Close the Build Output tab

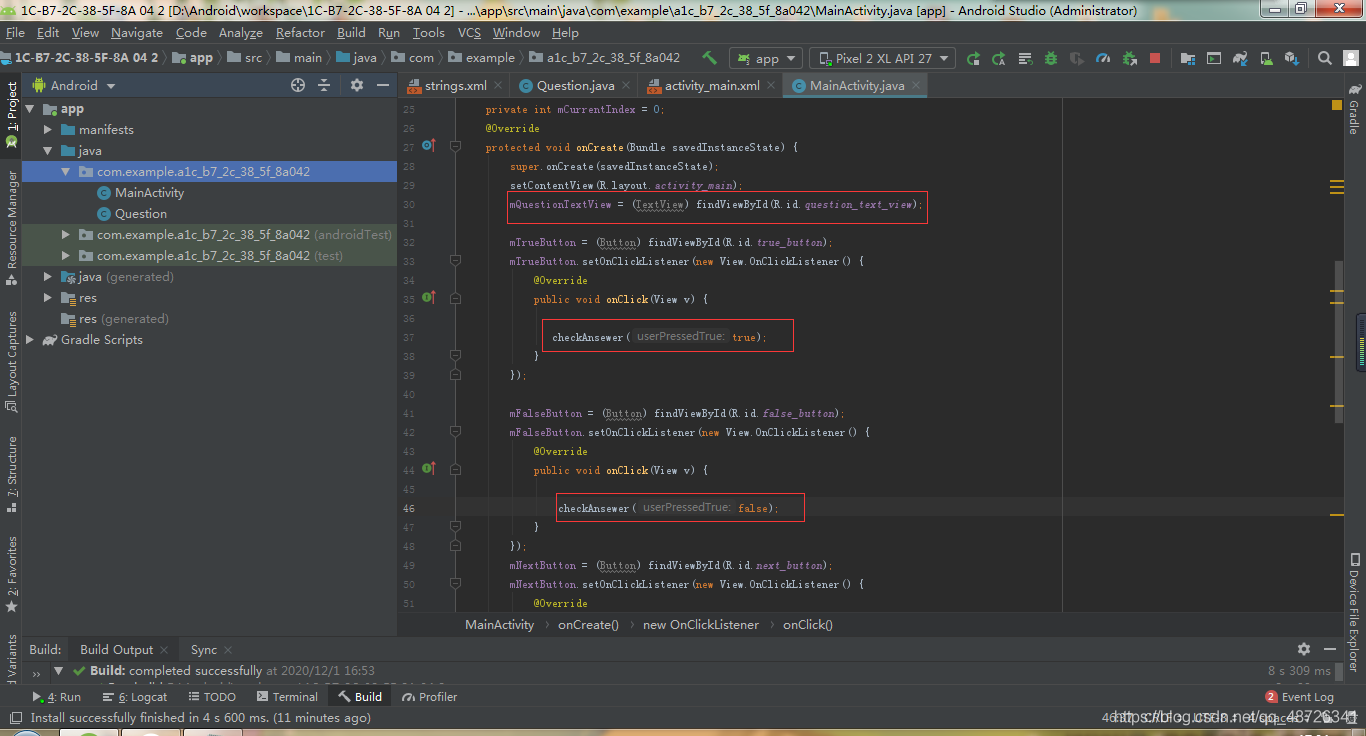pyautogui.click(x=164, y=650)
